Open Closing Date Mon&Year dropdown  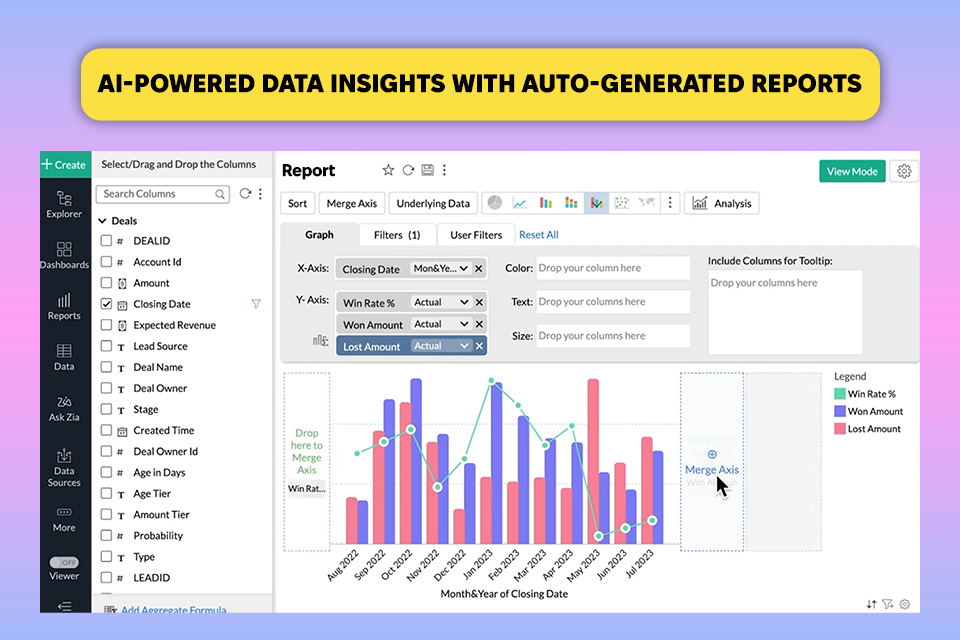click(x=441, y=268)
